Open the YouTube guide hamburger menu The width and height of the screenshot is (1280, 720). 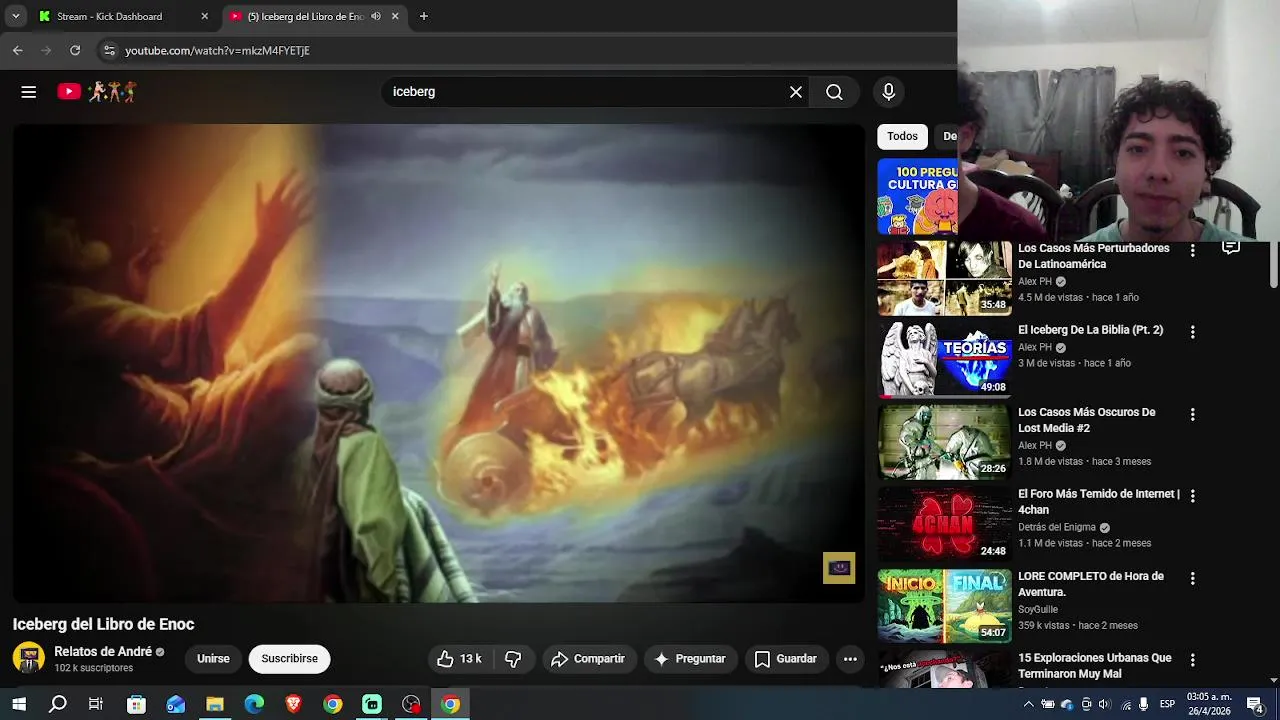[x=28, y=92]
